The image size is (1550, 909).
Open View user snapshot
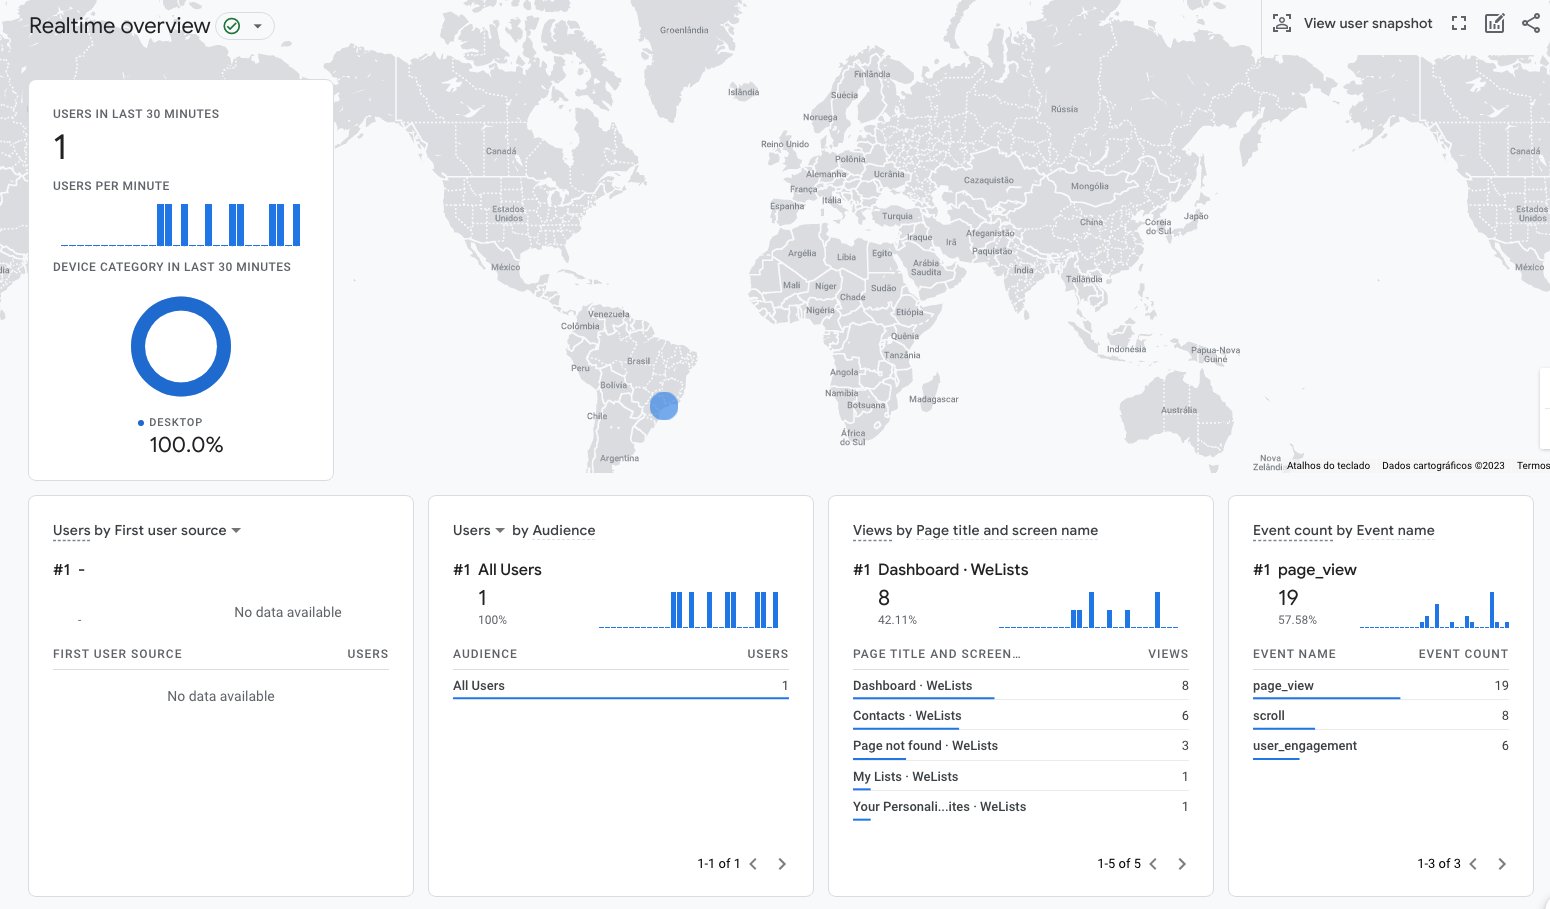[x=1352, y=23]
